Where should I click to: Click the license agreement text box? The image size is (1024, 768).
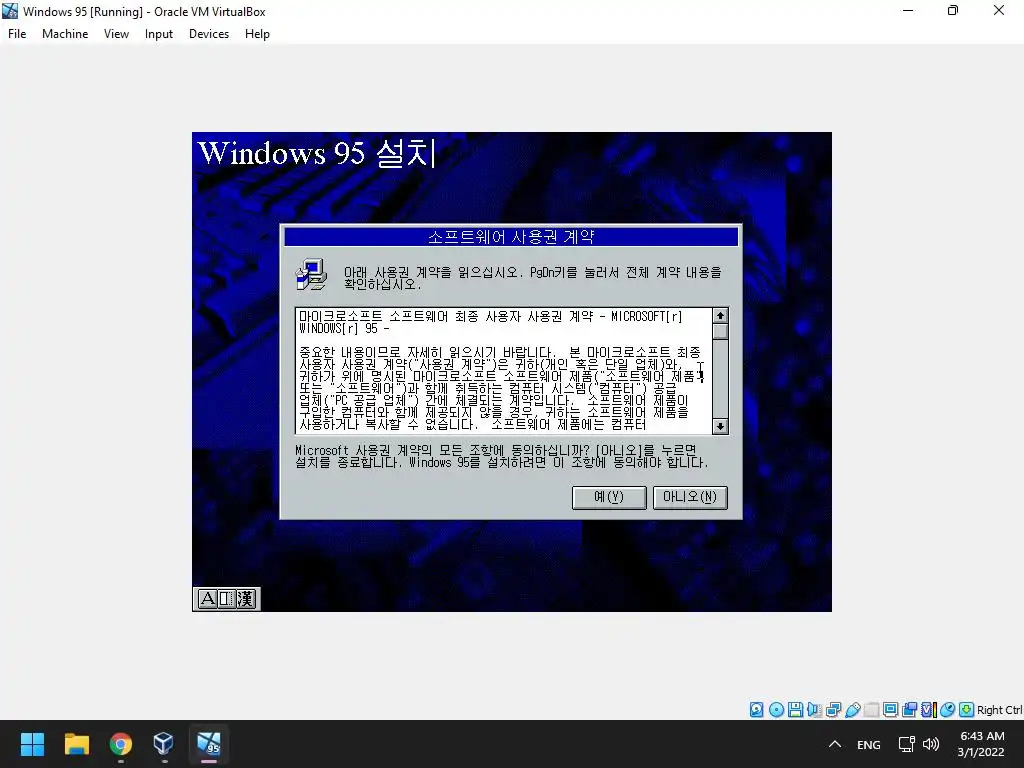pos(504,370)
